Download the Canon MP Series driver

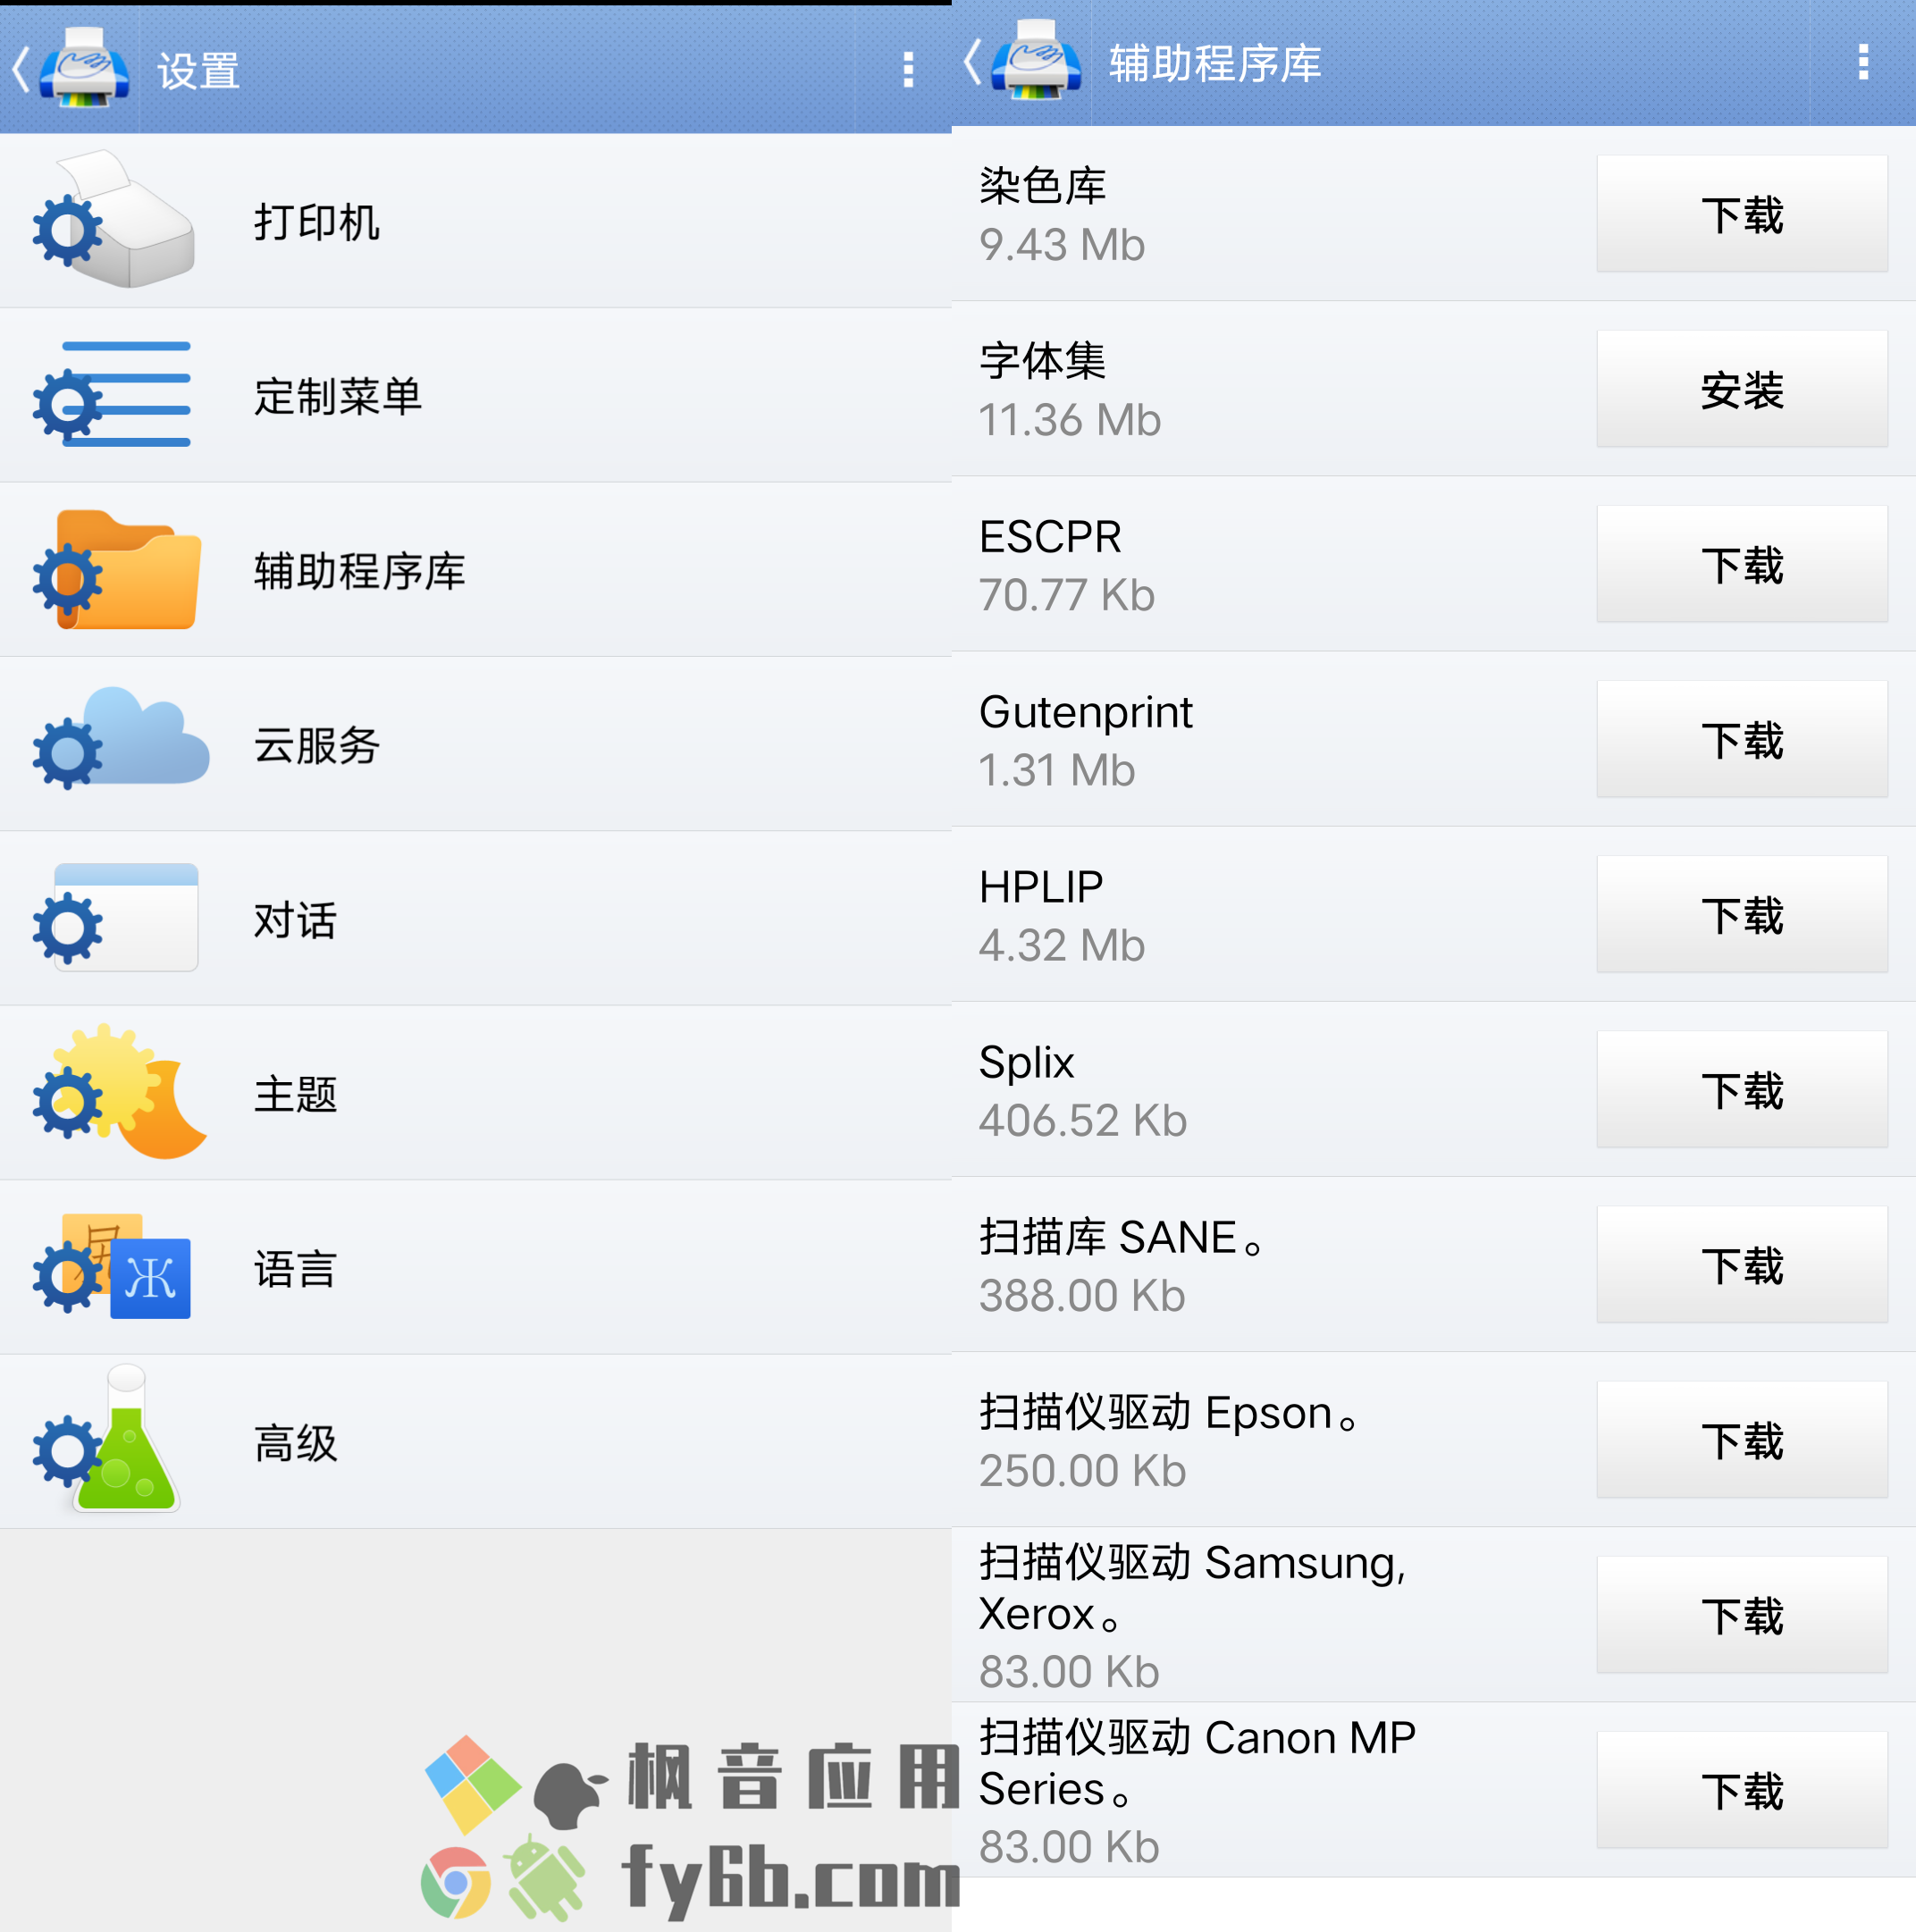point(1742,1790)
